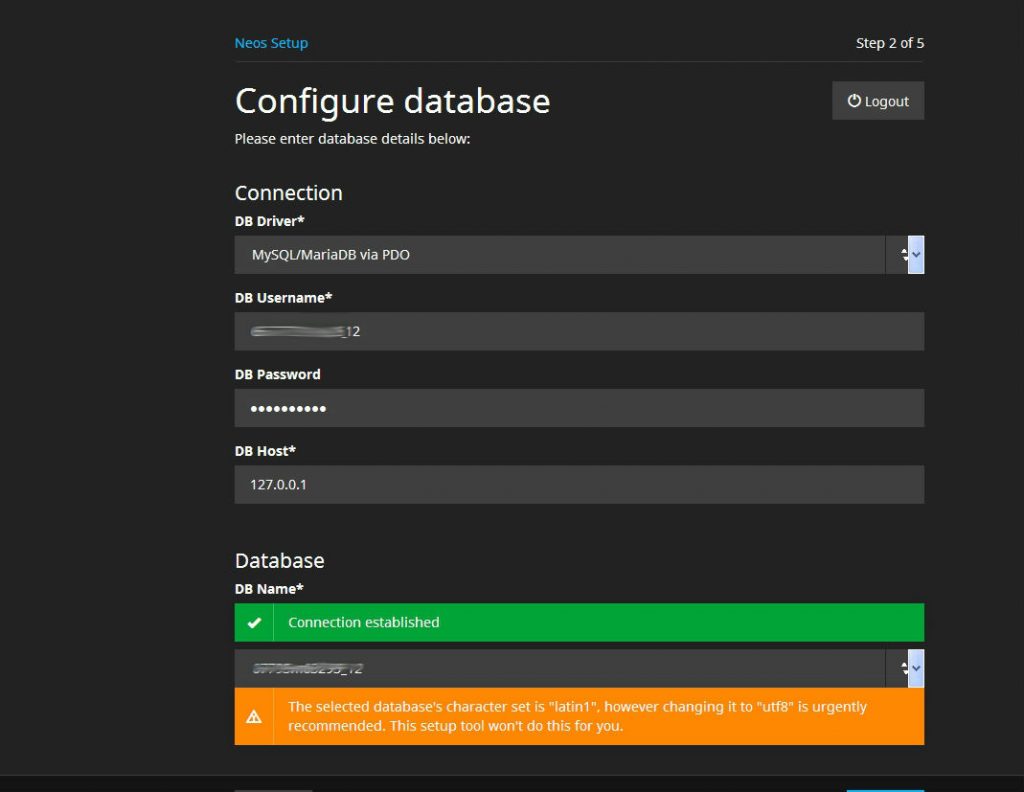This screenshot has width=1024, height=792.
Task: Click the Connection established status banner
Action: click(x=578, y=622)
